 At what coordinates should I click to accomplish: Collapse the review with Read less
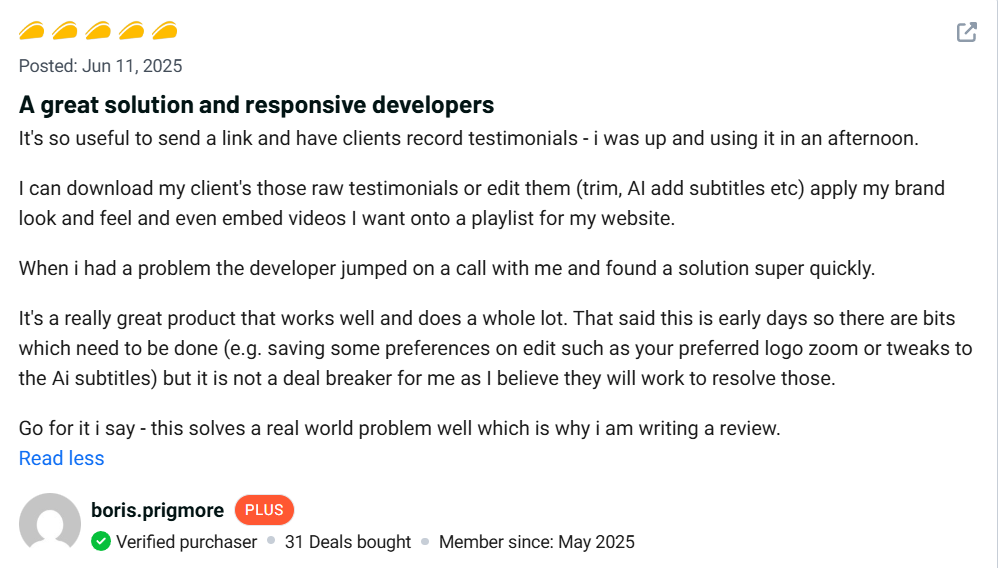[61, 458]
